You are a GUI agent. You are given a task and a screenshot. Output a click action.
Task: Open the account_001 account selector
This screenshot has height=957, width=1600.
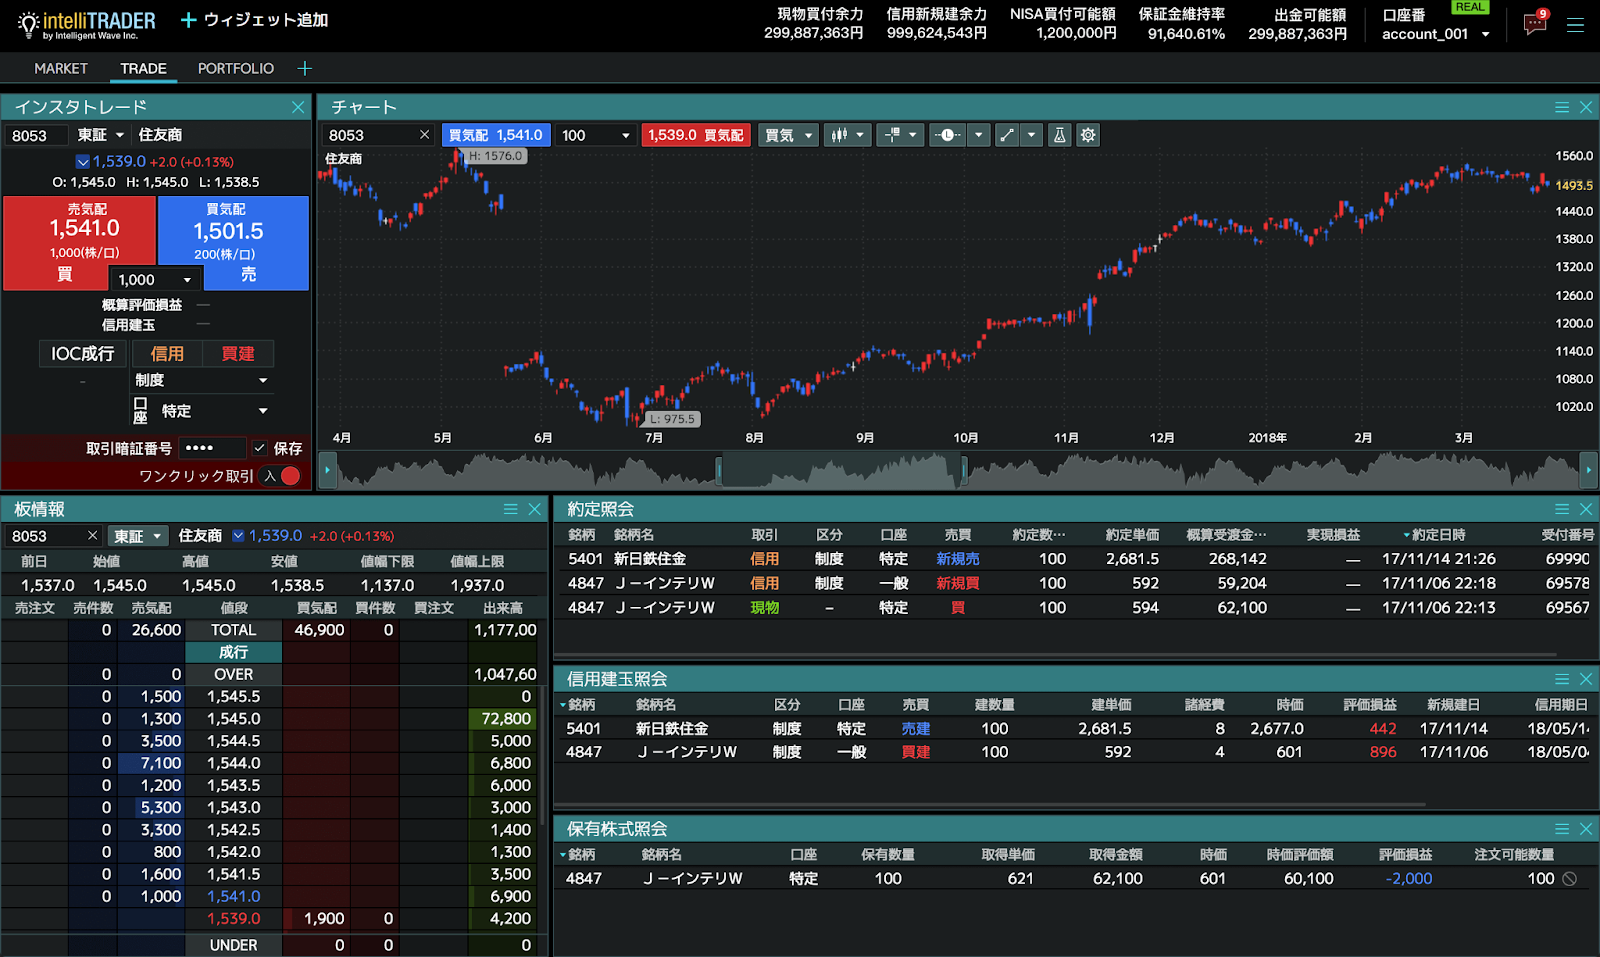(x=1436, y=34)
